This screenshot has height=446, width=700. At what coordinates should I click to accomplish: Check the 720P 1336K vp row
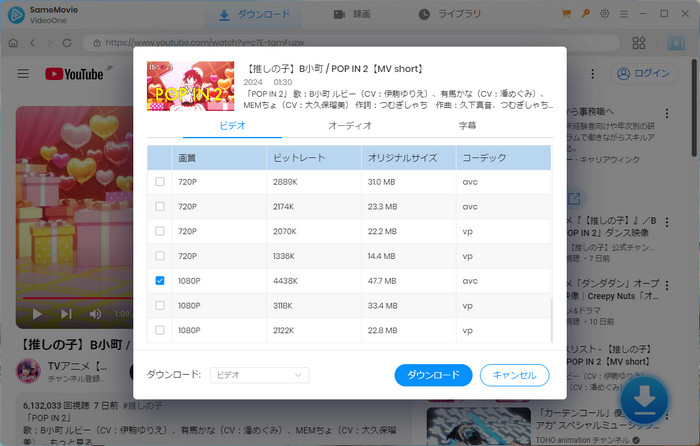coord(160,256)
